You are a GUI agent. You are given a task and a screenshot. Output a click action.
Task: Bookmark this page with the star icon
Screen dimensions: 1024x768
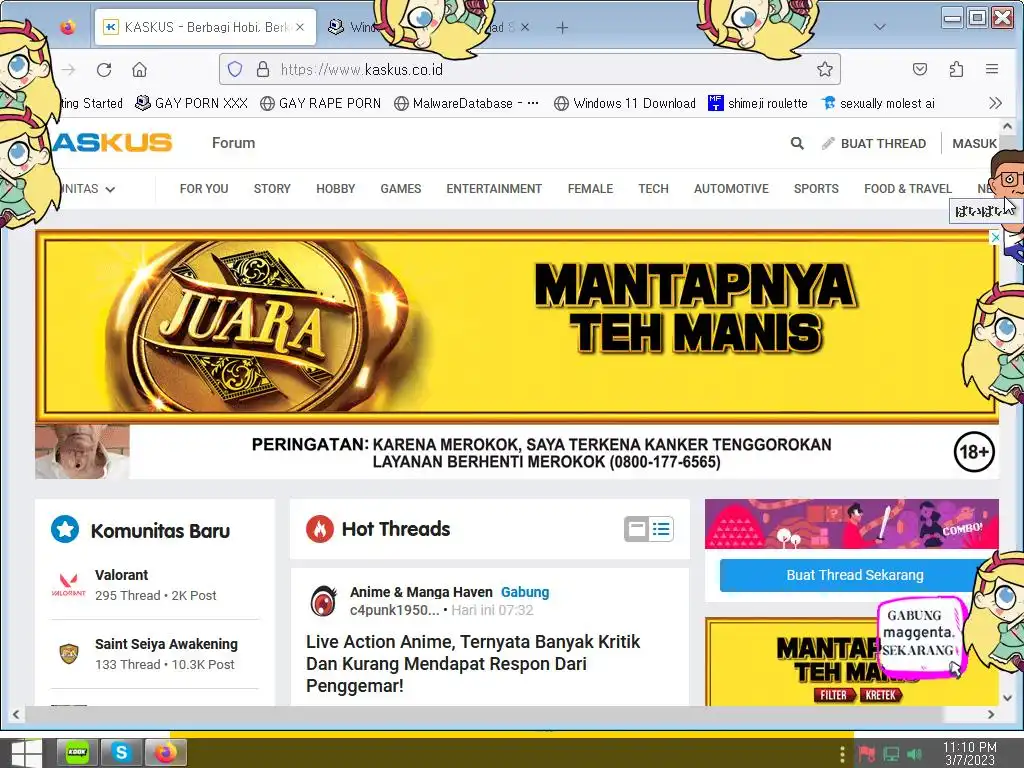pos(825,69)
